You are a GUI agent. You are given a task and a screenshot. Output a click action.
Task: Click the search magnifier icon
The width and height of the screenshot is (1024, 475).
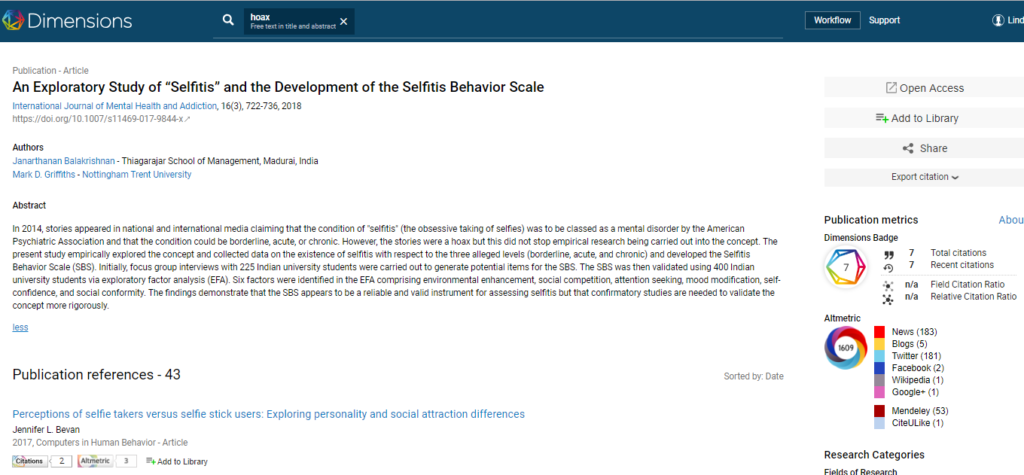[x=229, y=20]
